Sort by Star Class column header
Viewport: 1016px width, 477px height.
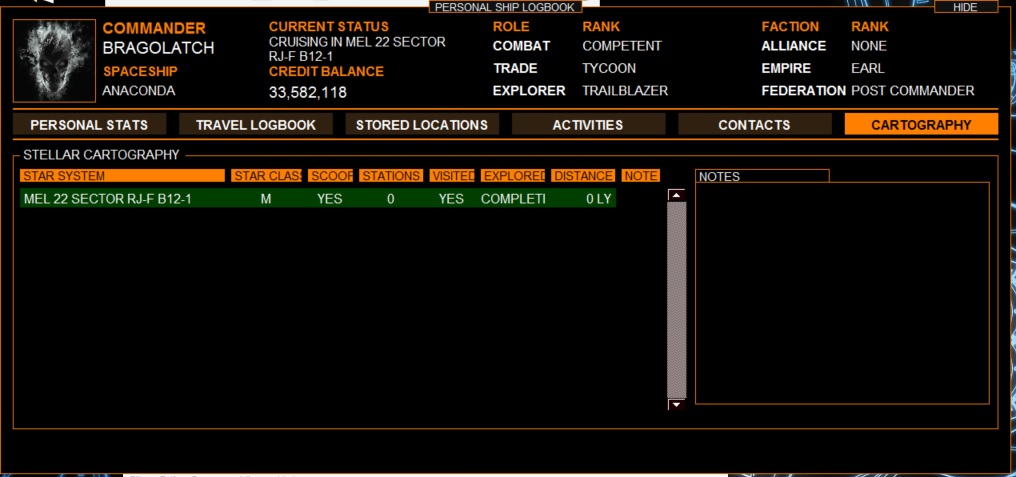(267, 176)
